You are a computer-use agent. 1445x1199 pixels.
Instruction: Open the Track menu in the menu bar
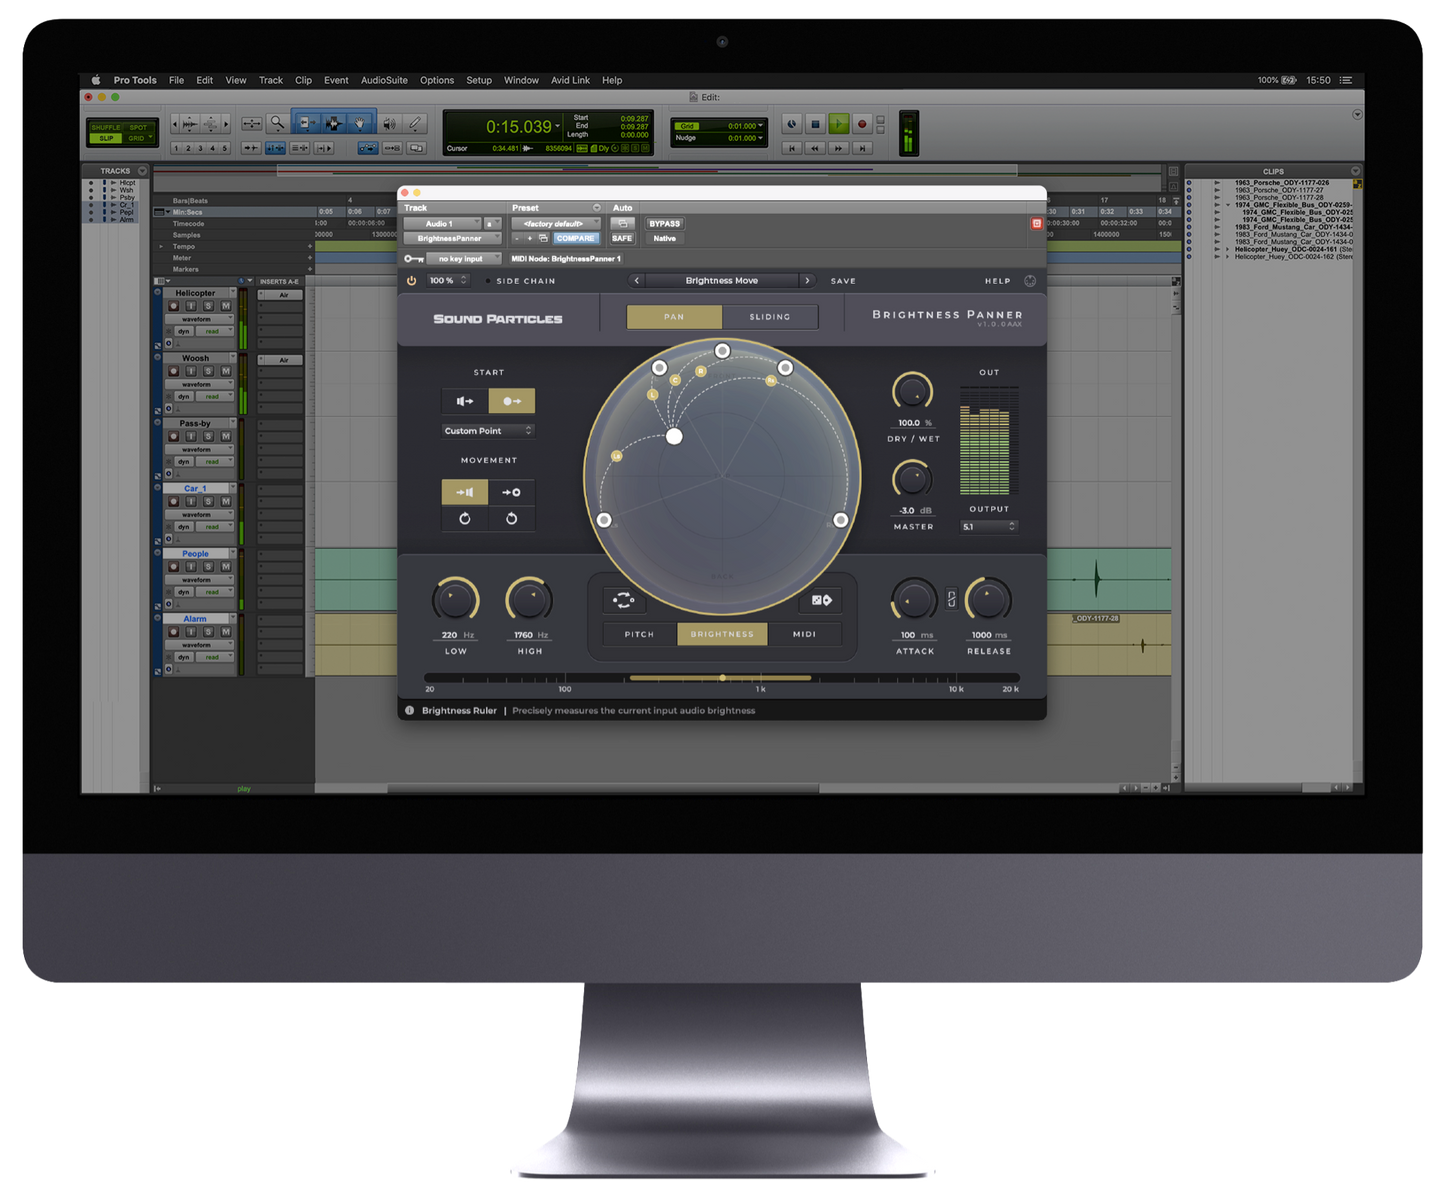[270, 80]
